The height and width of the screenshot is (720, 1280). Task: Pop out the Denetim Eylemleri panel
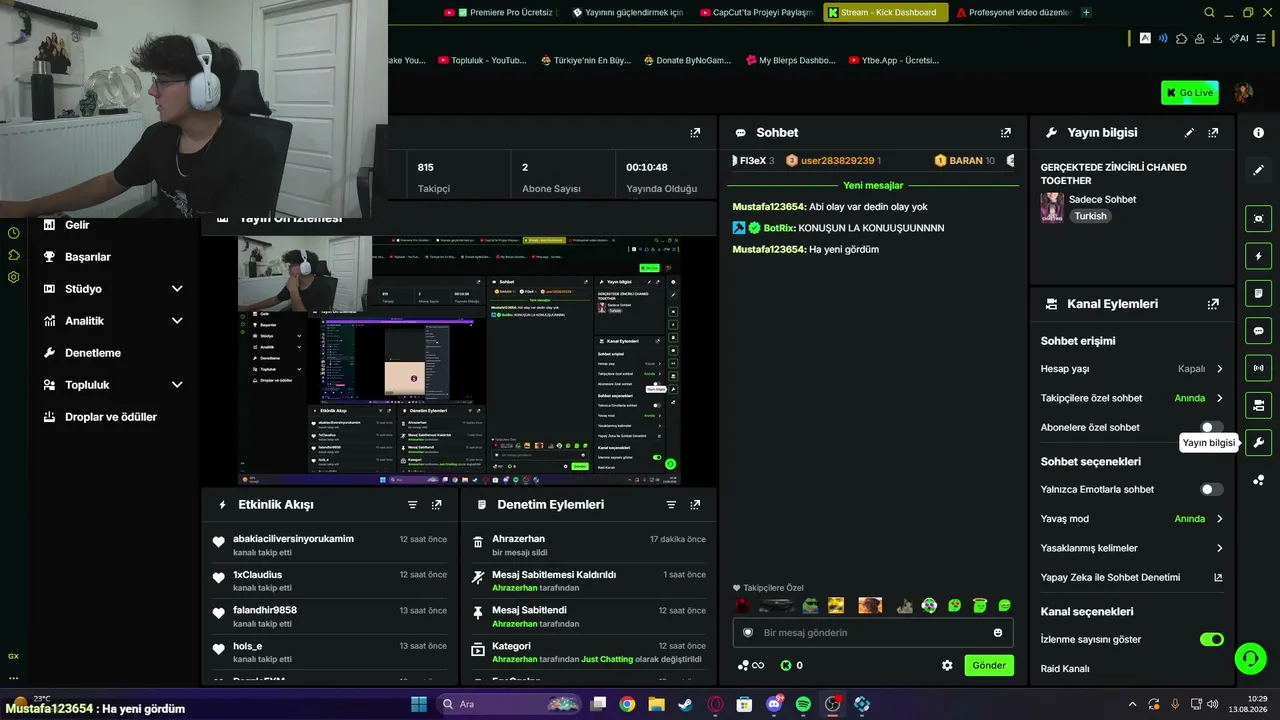coord(695,505)
